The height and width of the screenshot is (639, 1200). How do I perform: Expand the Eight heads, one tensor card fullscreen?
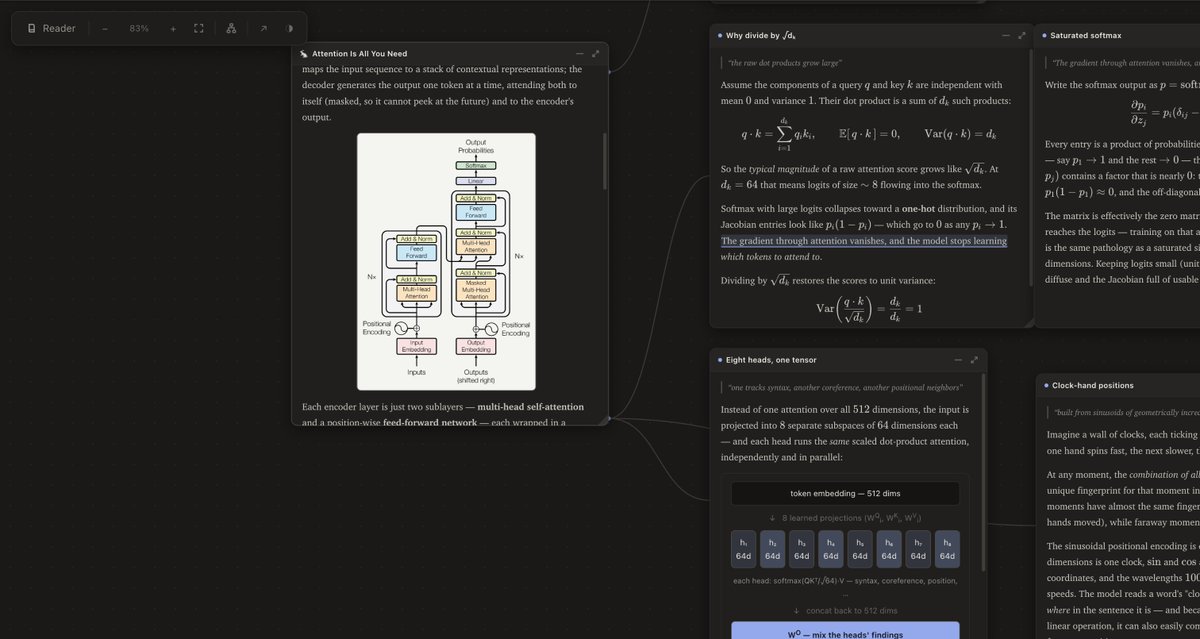(x=975, y=360)
